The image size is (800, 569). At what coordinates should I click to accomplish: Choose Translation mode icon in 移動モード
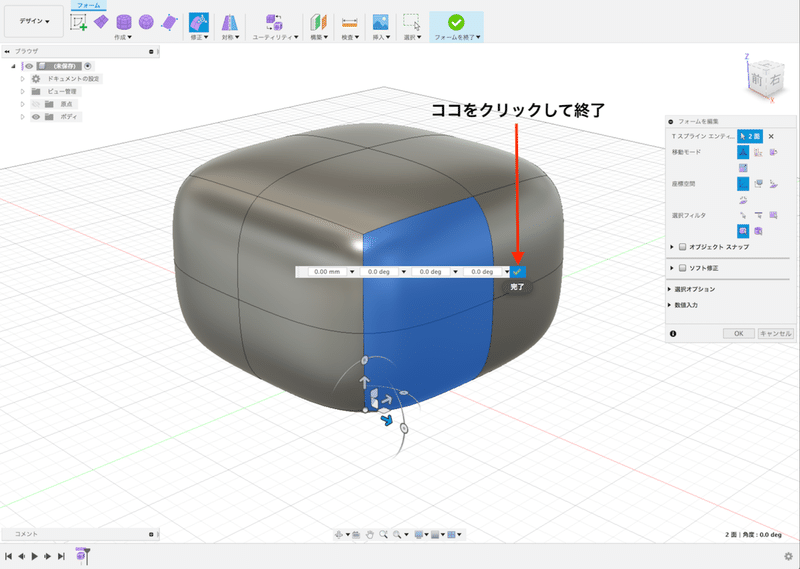[x=758, y=152]
